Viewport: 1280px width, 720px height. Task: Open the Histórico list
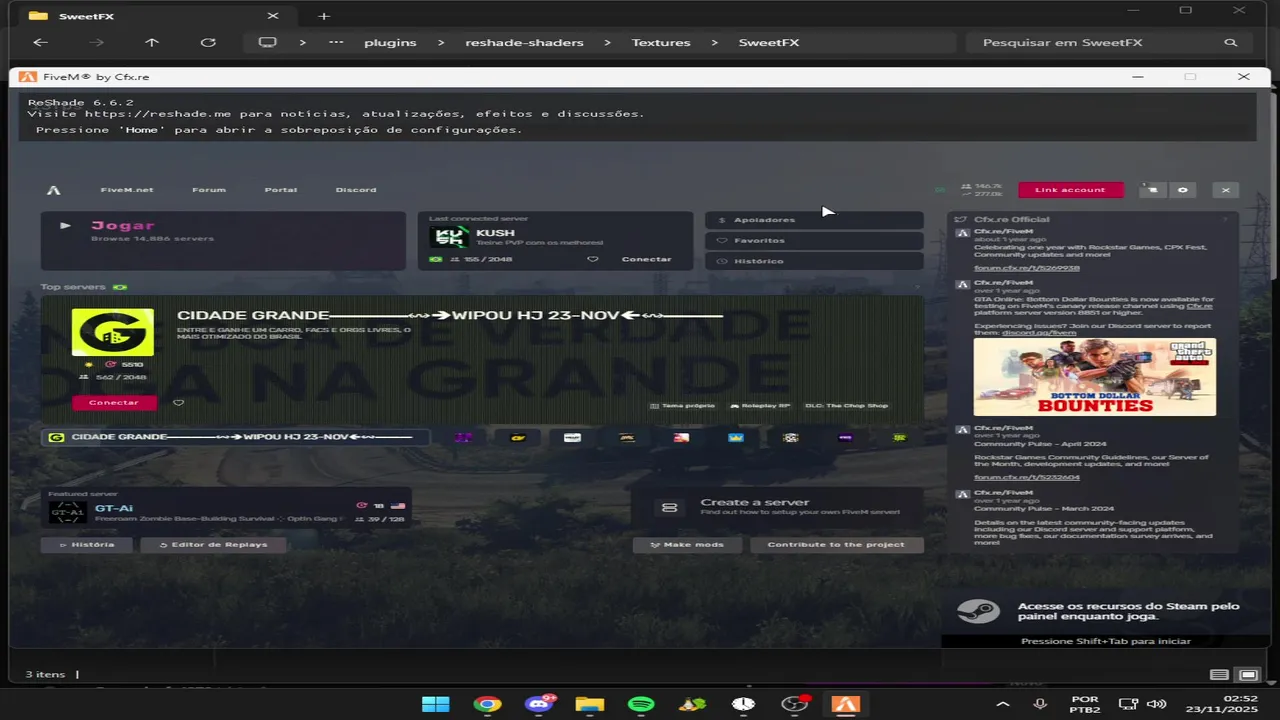pos(814,261)
